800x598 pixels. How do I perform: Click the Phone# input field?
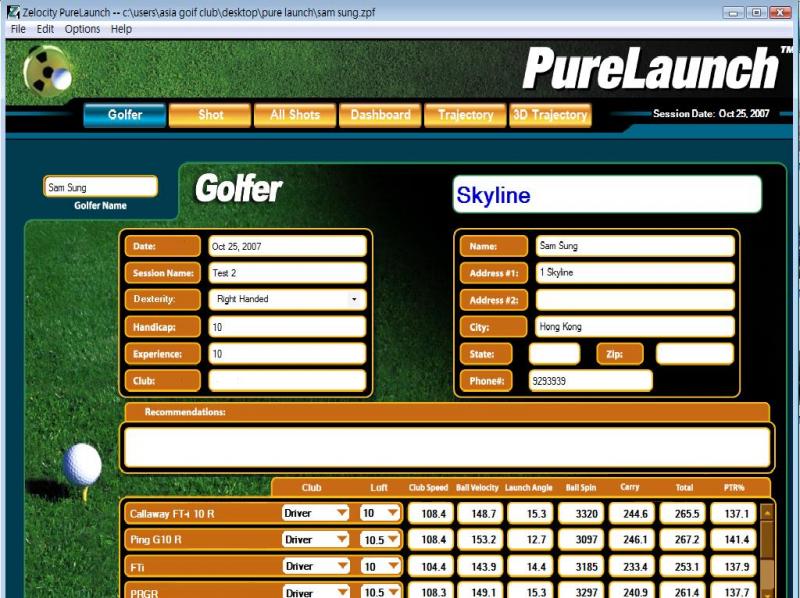(590, 380)
